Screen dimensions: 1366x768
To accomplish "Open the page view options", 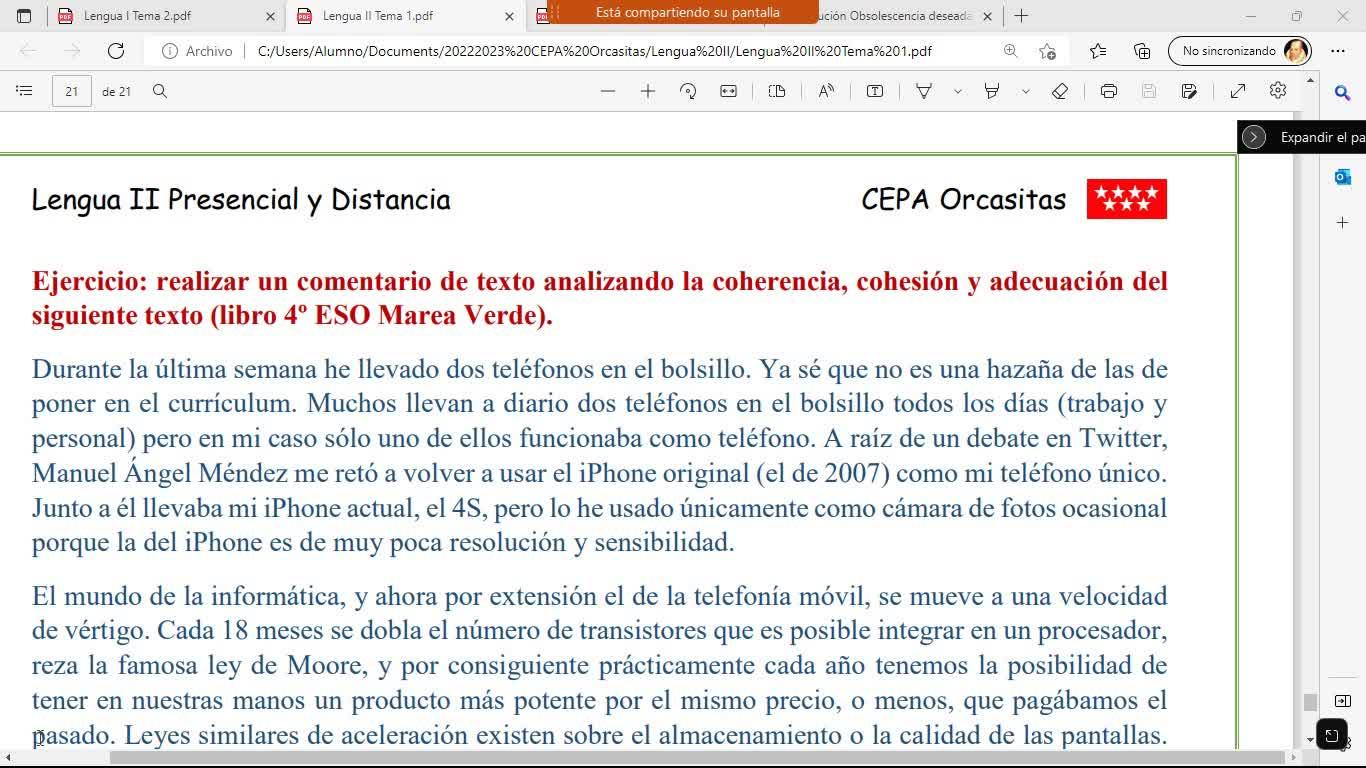I will pyautogui.click(x=777, y=91).
